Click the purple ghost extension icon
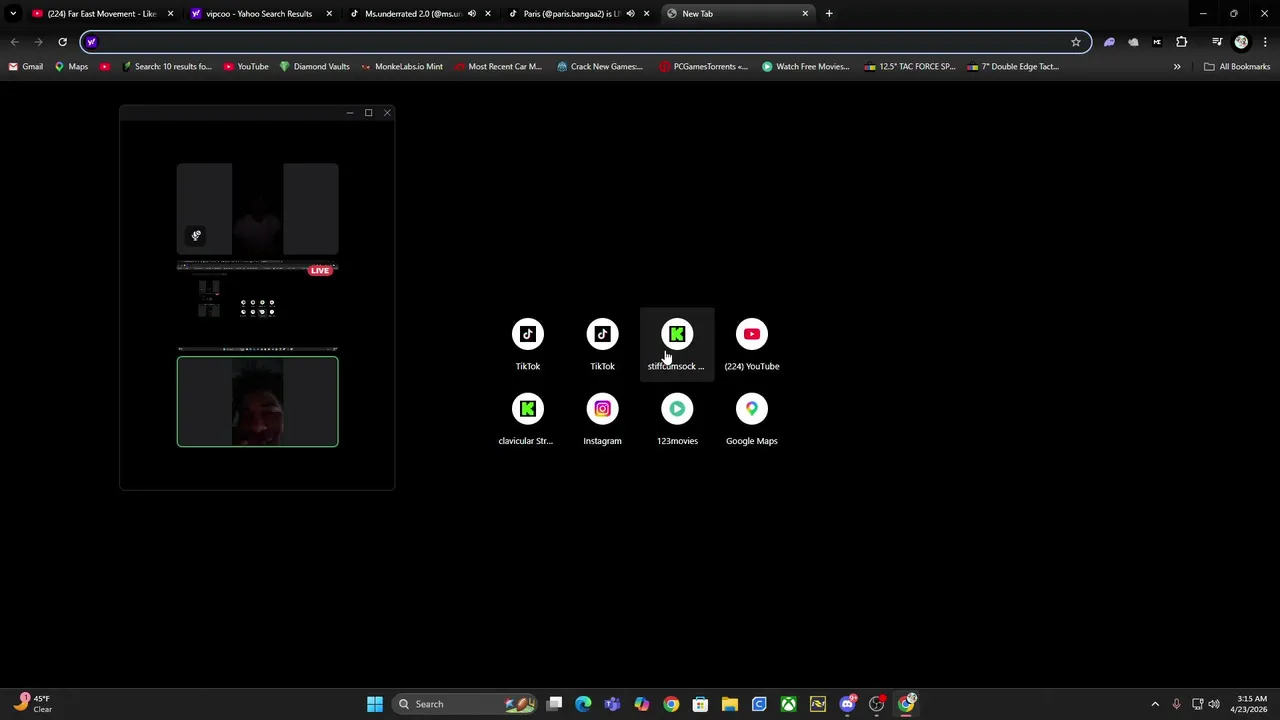 [x=1109, y=42]
